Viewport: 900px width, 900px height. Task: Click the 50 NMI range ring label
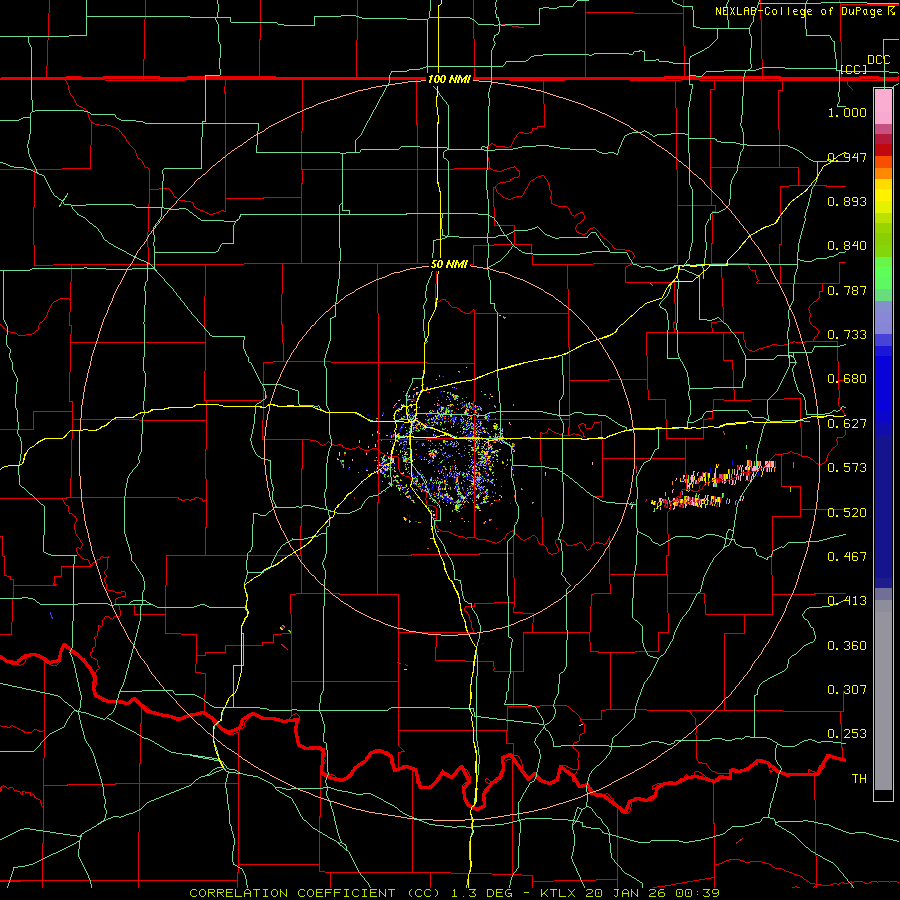click(x=449, y=265)
